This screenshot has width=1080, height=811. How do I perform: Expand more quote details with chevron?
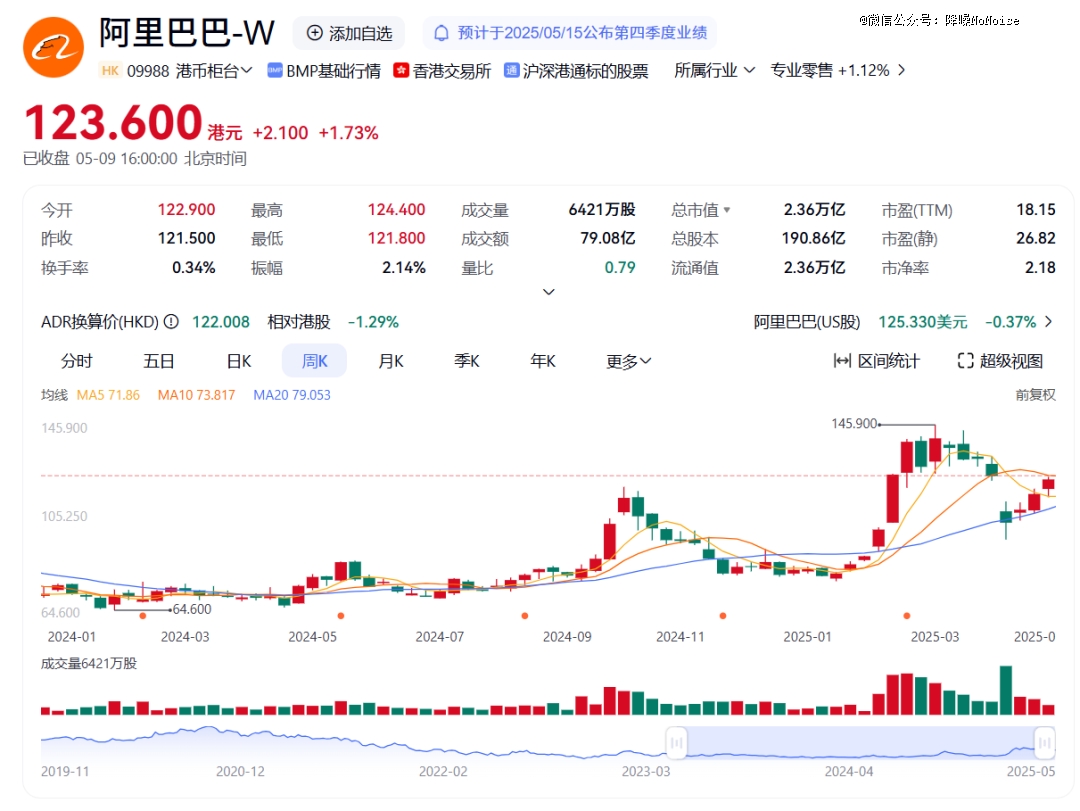click(548, 292)
